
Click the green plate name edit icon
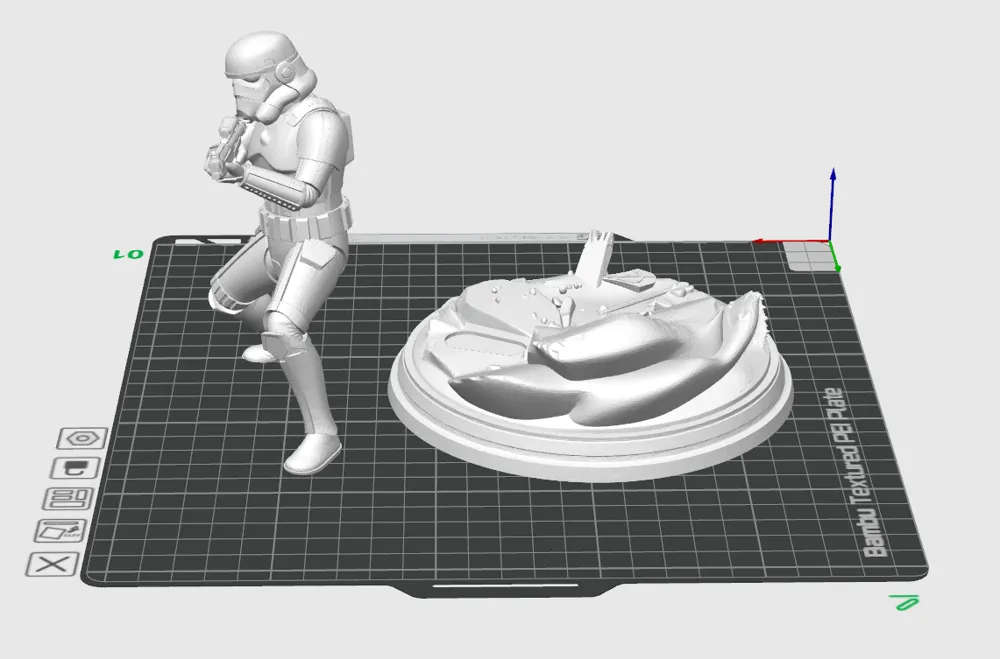point(905,602)
